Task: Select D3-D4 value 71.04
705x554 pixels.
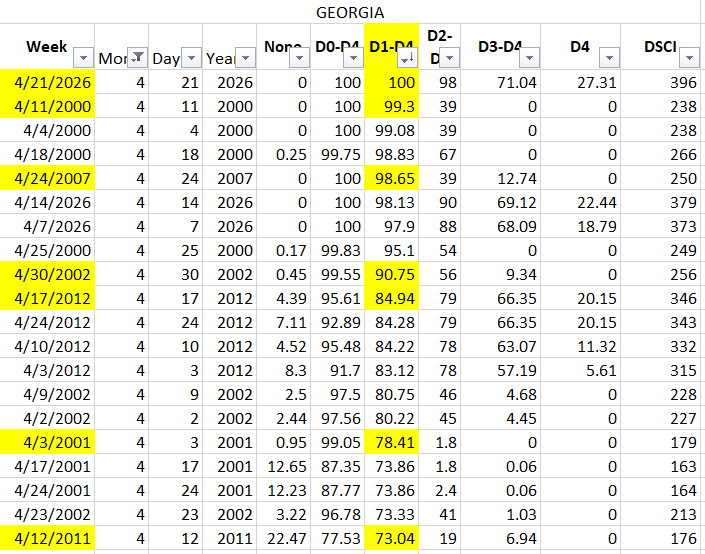Action: click(x=501, y=82)
